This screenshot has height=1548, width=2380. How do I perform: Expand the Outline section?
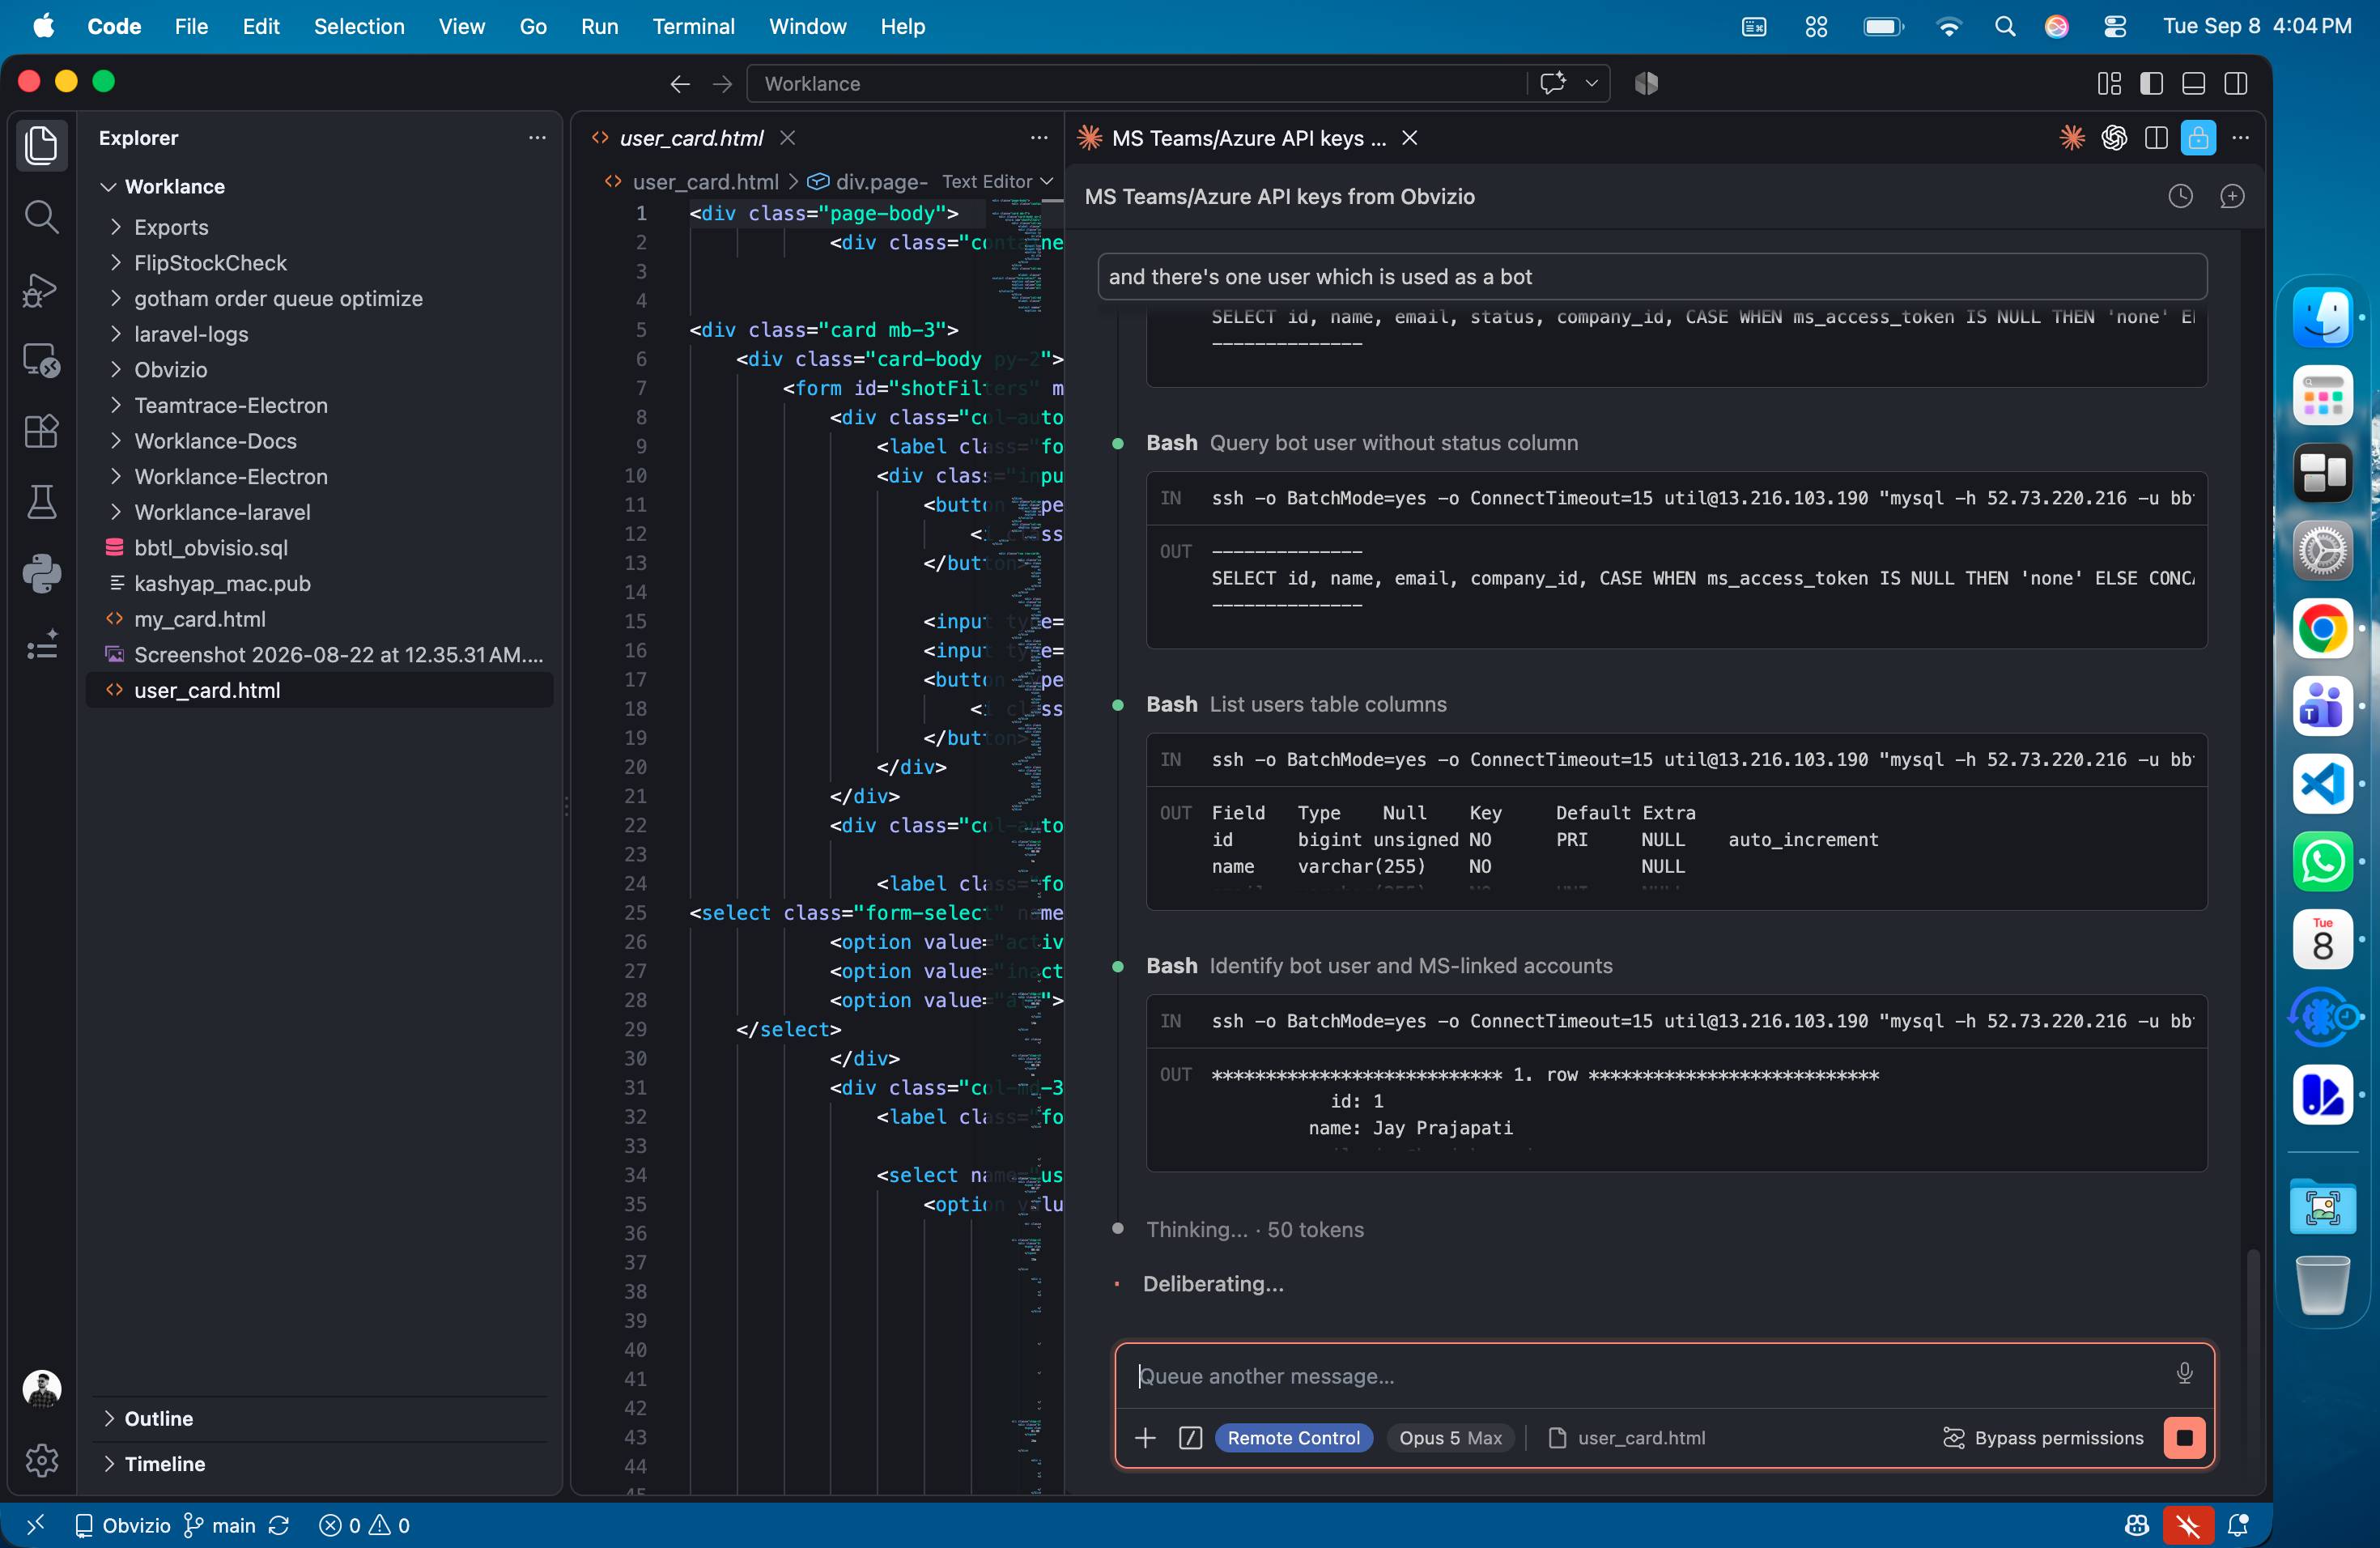158,1418
